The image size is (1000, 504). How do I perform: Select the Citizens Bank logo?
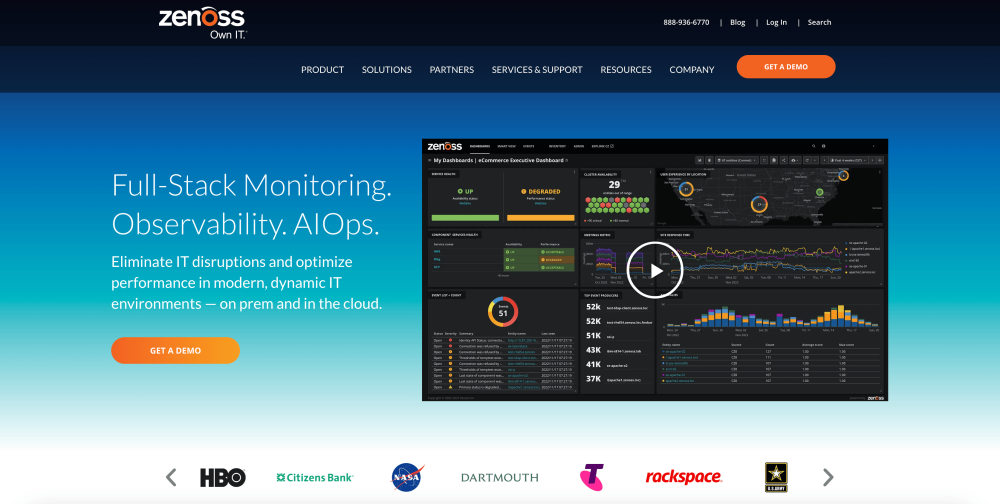314,477
